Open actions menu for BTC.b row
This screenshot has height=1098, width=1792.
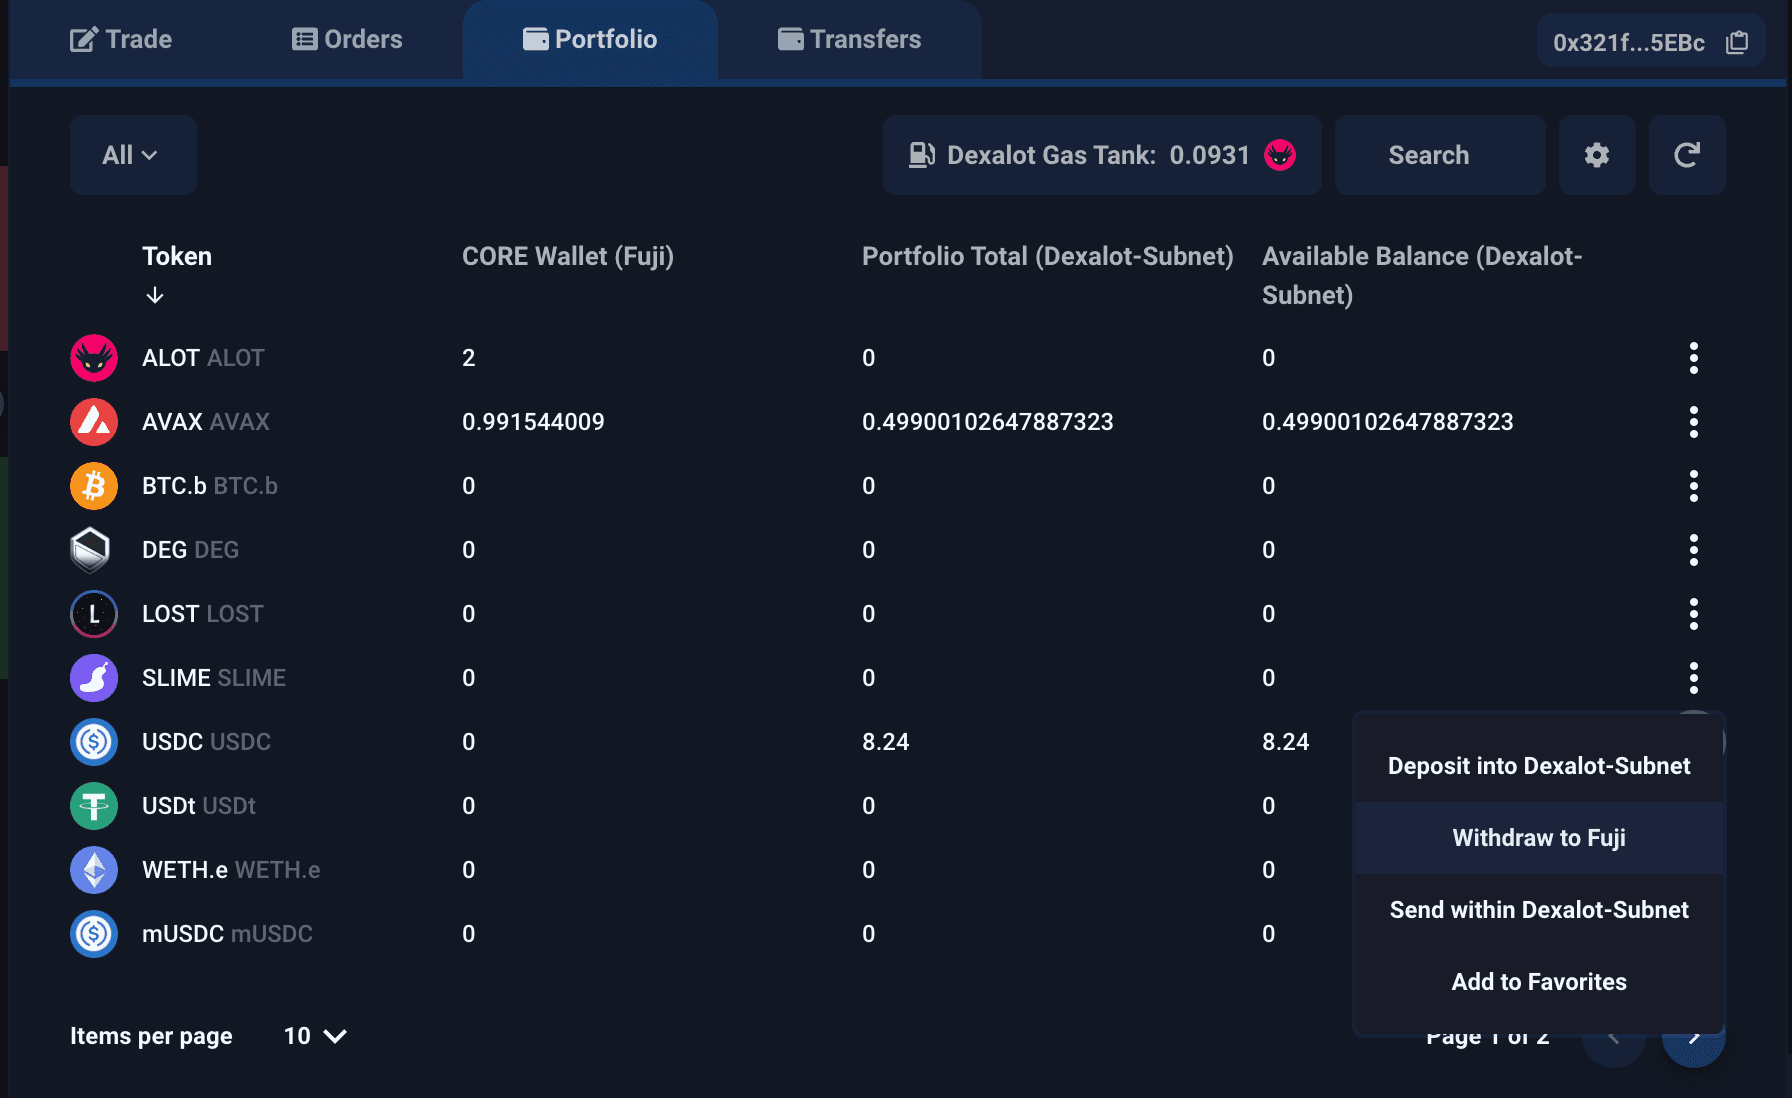coord(1693,486)
